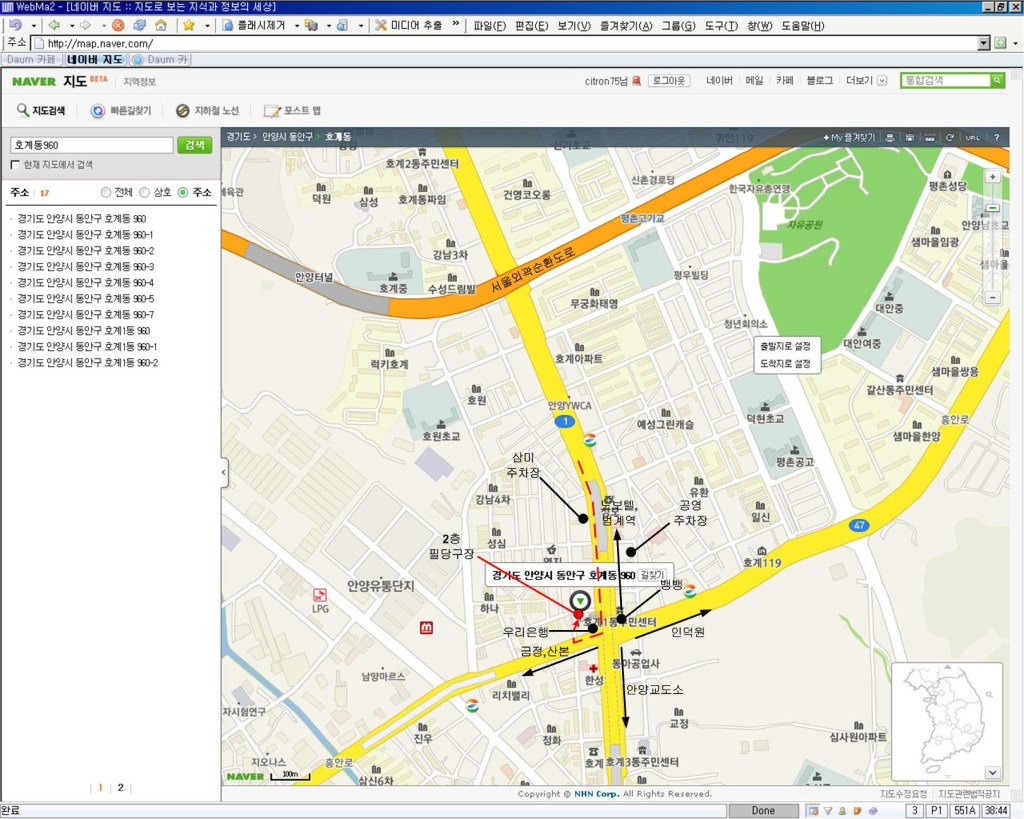Expand the 더보기 dropdown arrow in Naver header
Viewport: 1024px width, 819px height.
click(x=882, y=80)
